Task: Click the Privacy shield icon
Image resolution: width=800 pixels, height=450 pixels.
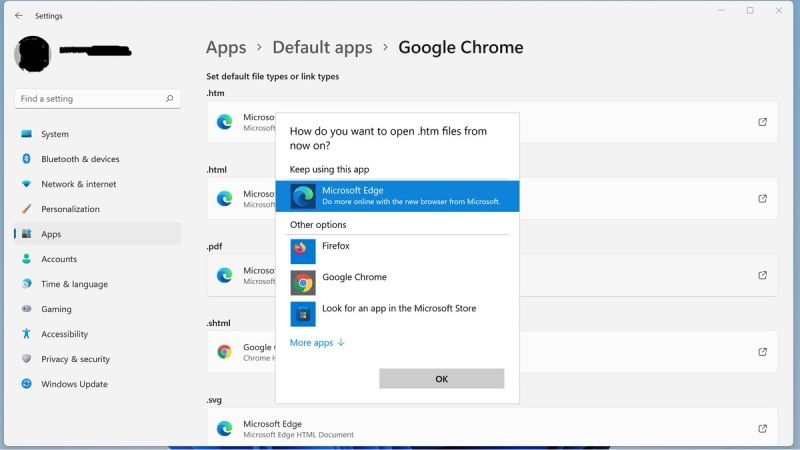Action: (27, 359)
